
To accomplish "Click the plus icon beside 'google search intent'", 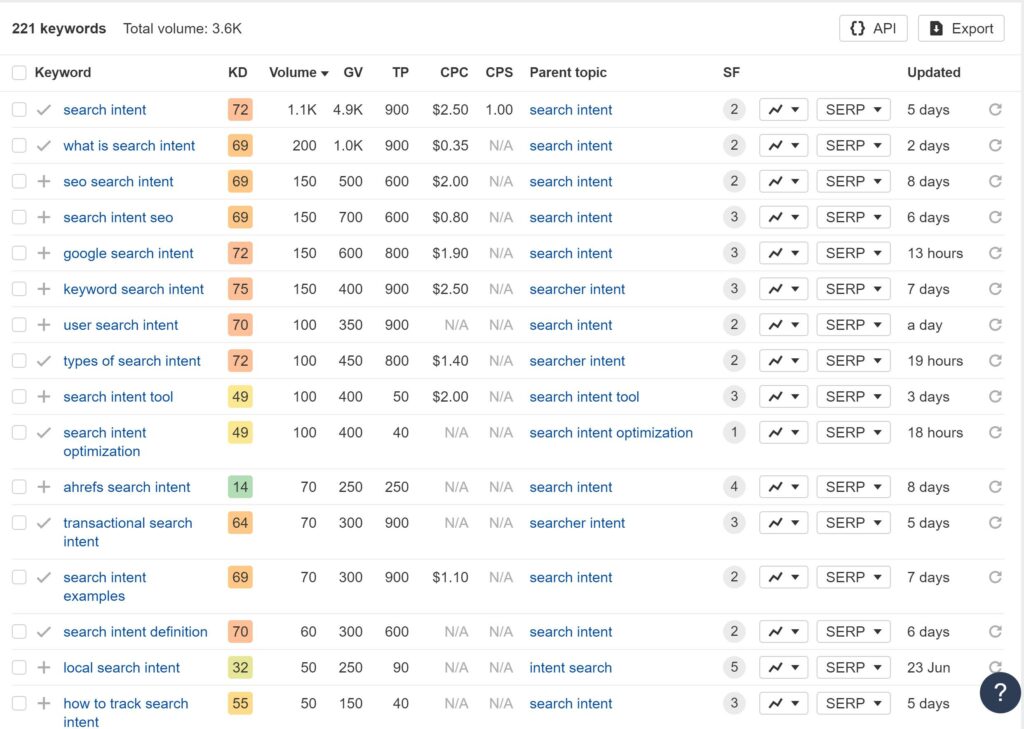I will pos(43,253).
